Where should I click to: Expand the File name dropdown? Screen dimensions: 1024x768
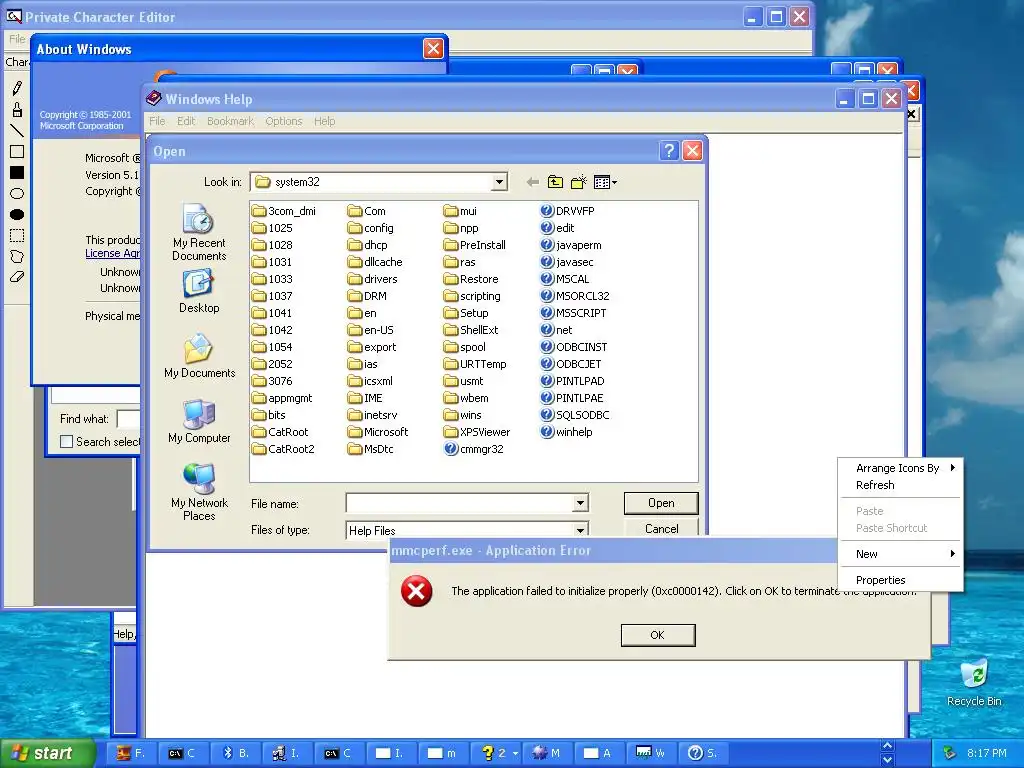click(x=580, y=503)
